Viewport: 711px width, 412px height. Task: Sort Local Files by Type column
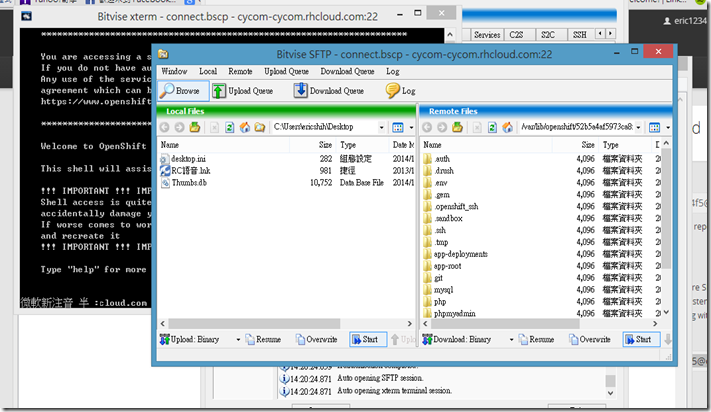(363, 145)
